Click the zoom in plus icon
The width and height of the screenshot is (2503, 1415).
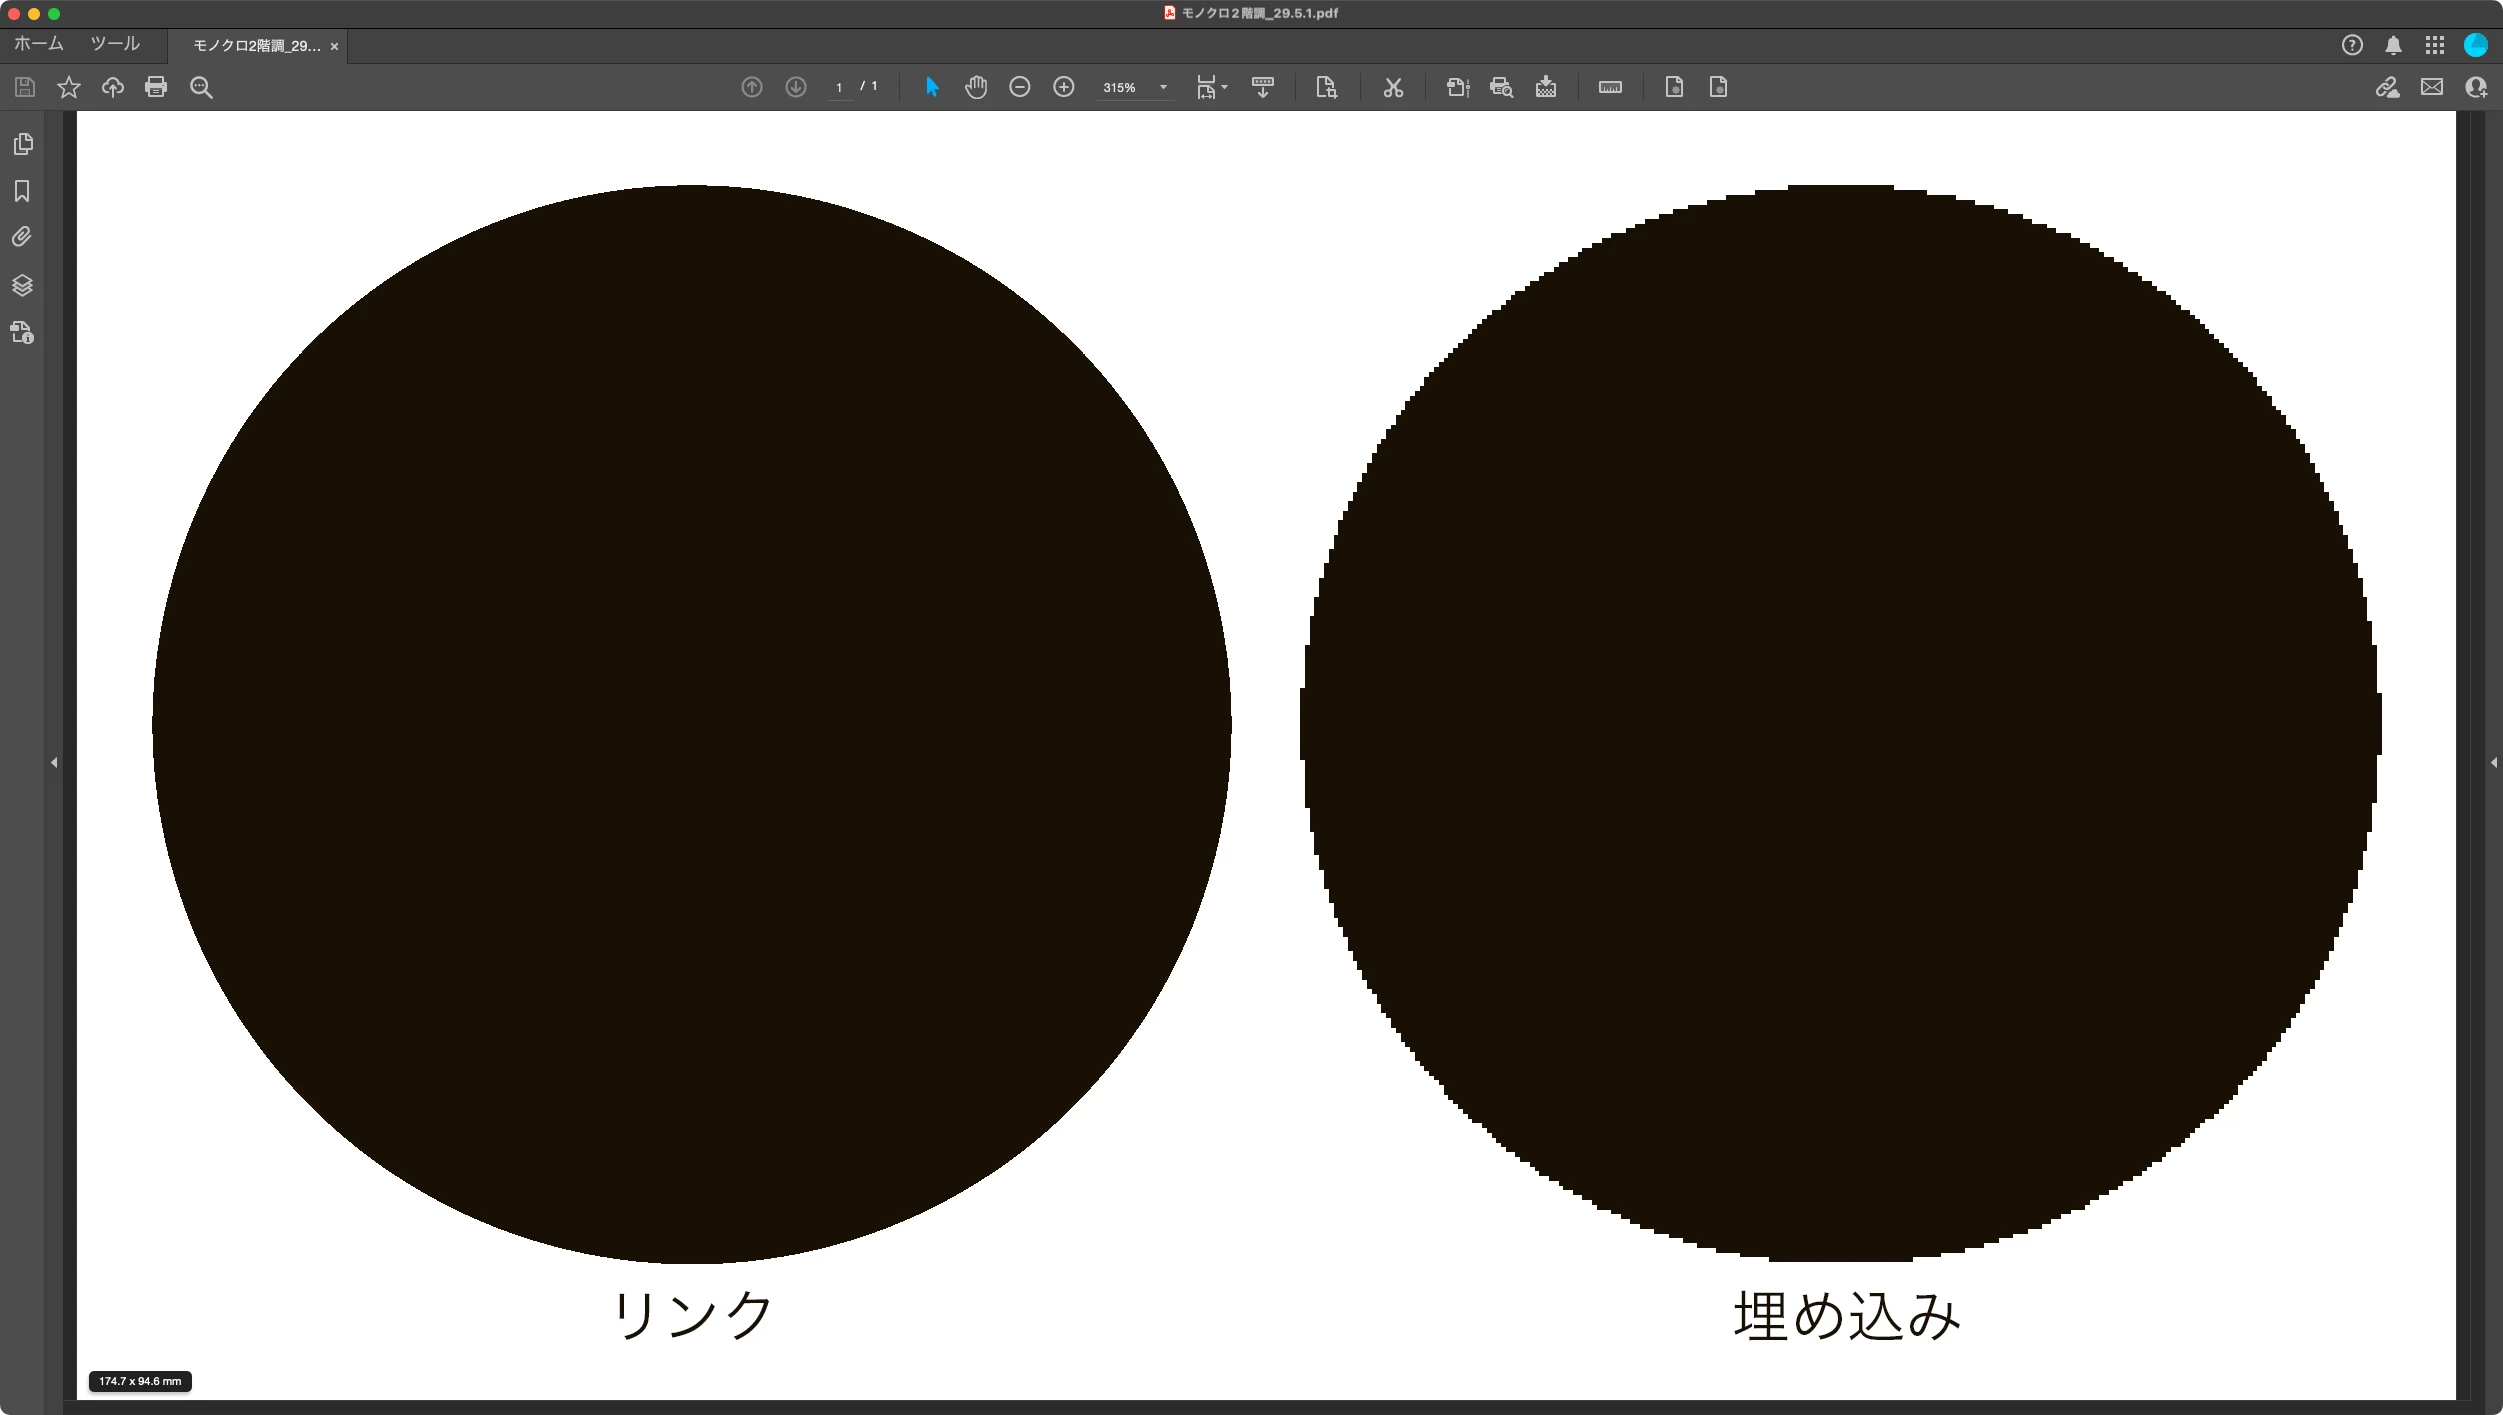(1064, 87)
